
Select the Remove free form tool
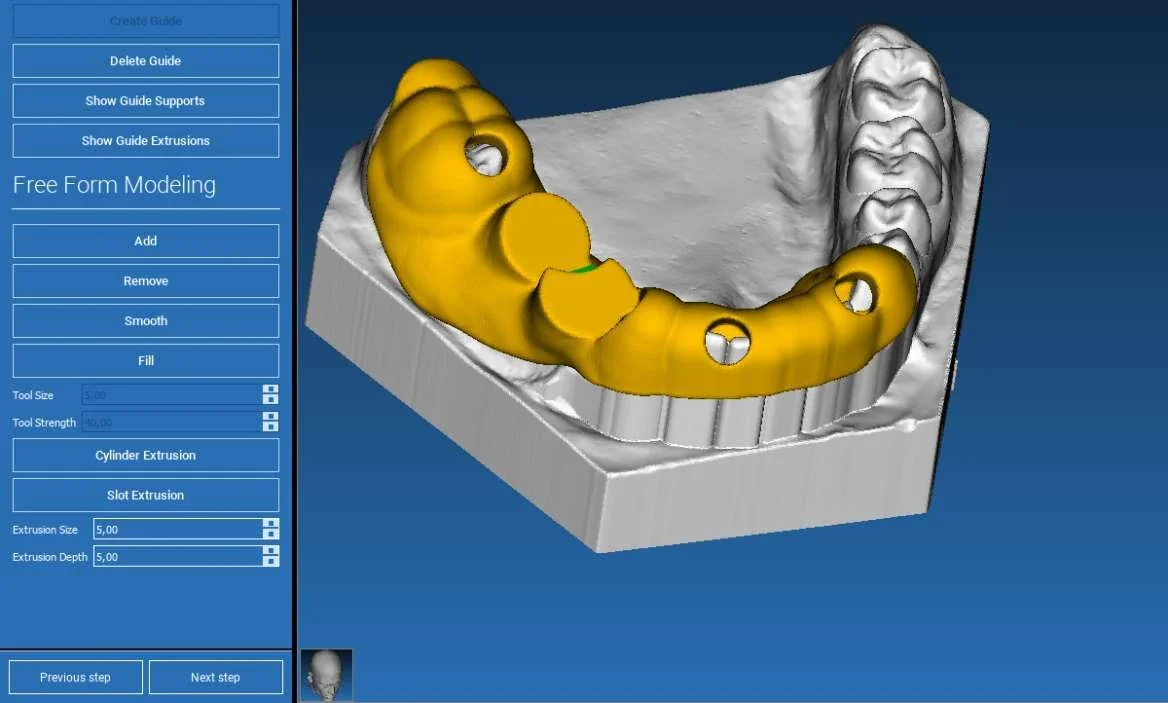(146, 281)
